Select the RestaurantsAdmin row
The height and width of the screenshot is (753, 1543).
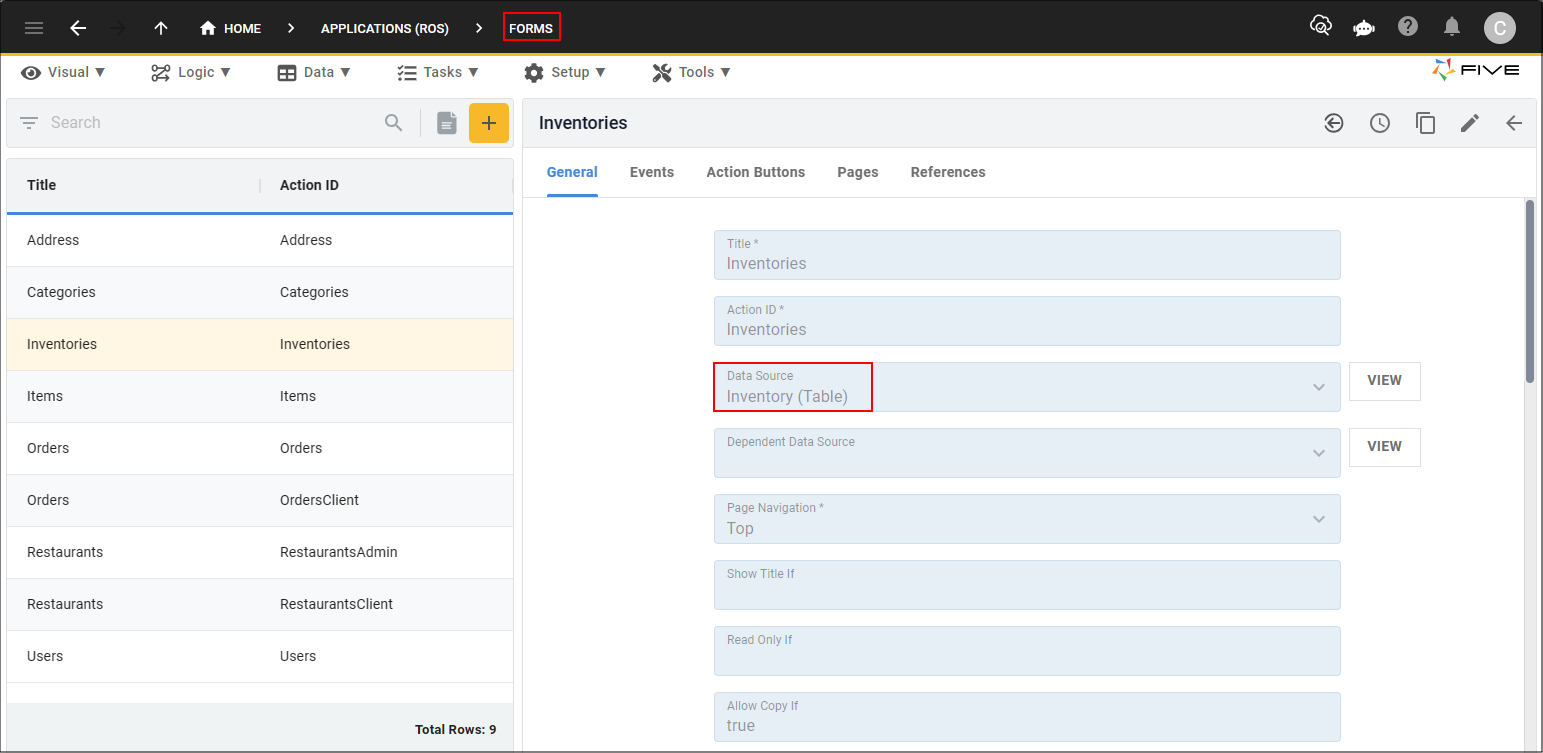click(260, 552)
